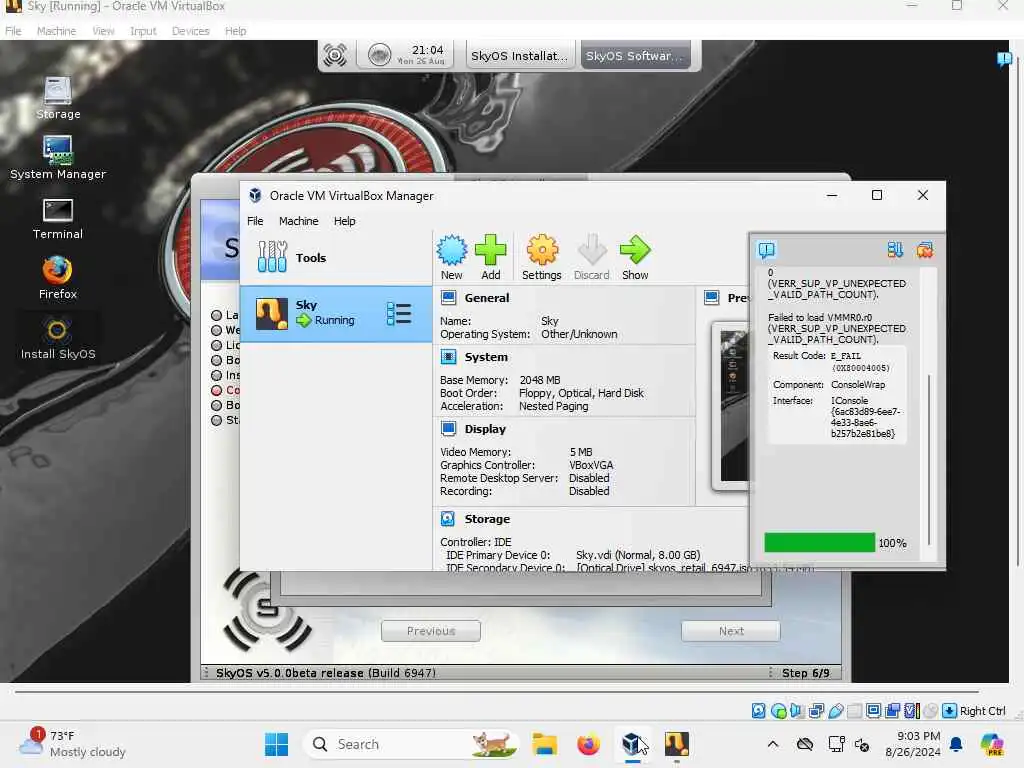Click the notification panel scrollbar

pos(929,460)
